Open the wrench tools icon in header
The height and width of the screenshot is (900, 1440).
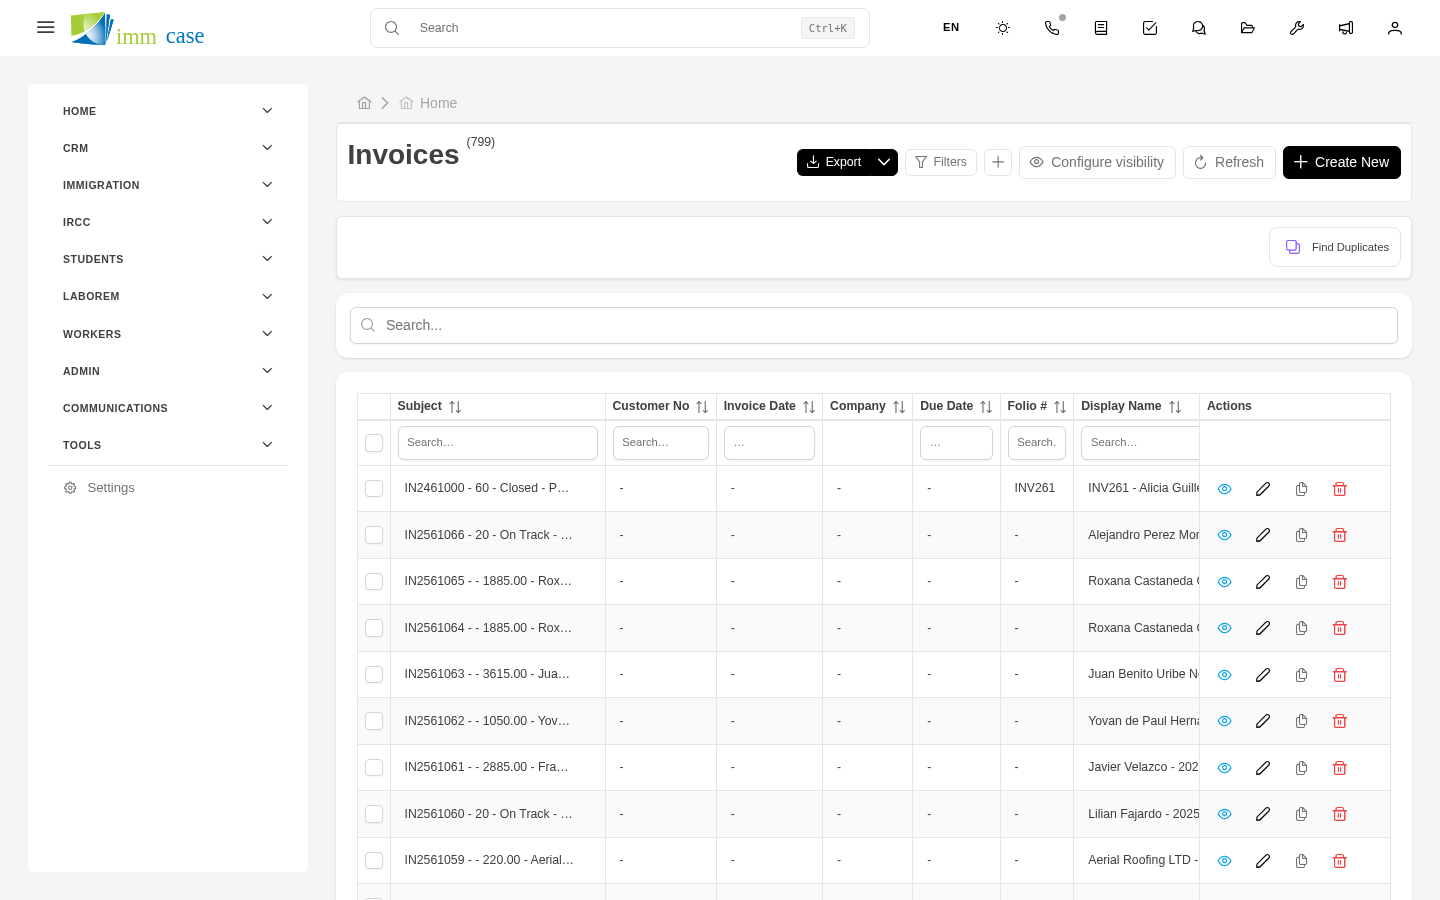point(1297,28)
